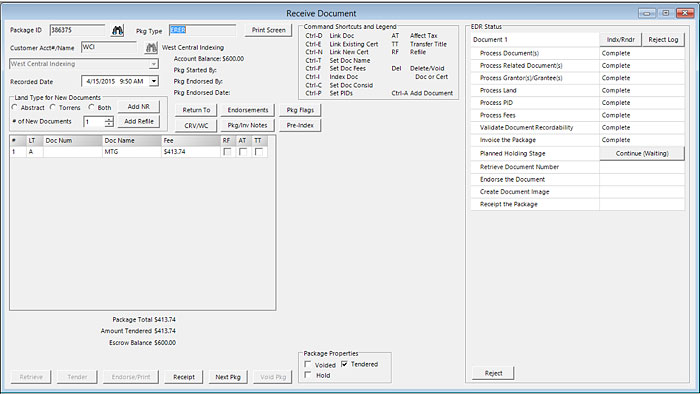
Task: Click the Pre-Index button
Action: (x=300, y=125)
